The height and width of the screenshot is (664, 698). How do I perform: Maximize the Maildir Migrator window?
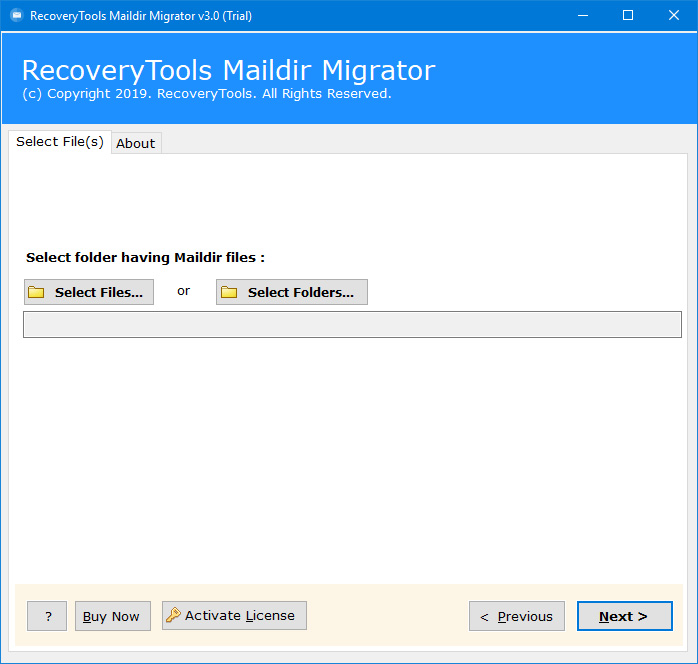(628, 16)
